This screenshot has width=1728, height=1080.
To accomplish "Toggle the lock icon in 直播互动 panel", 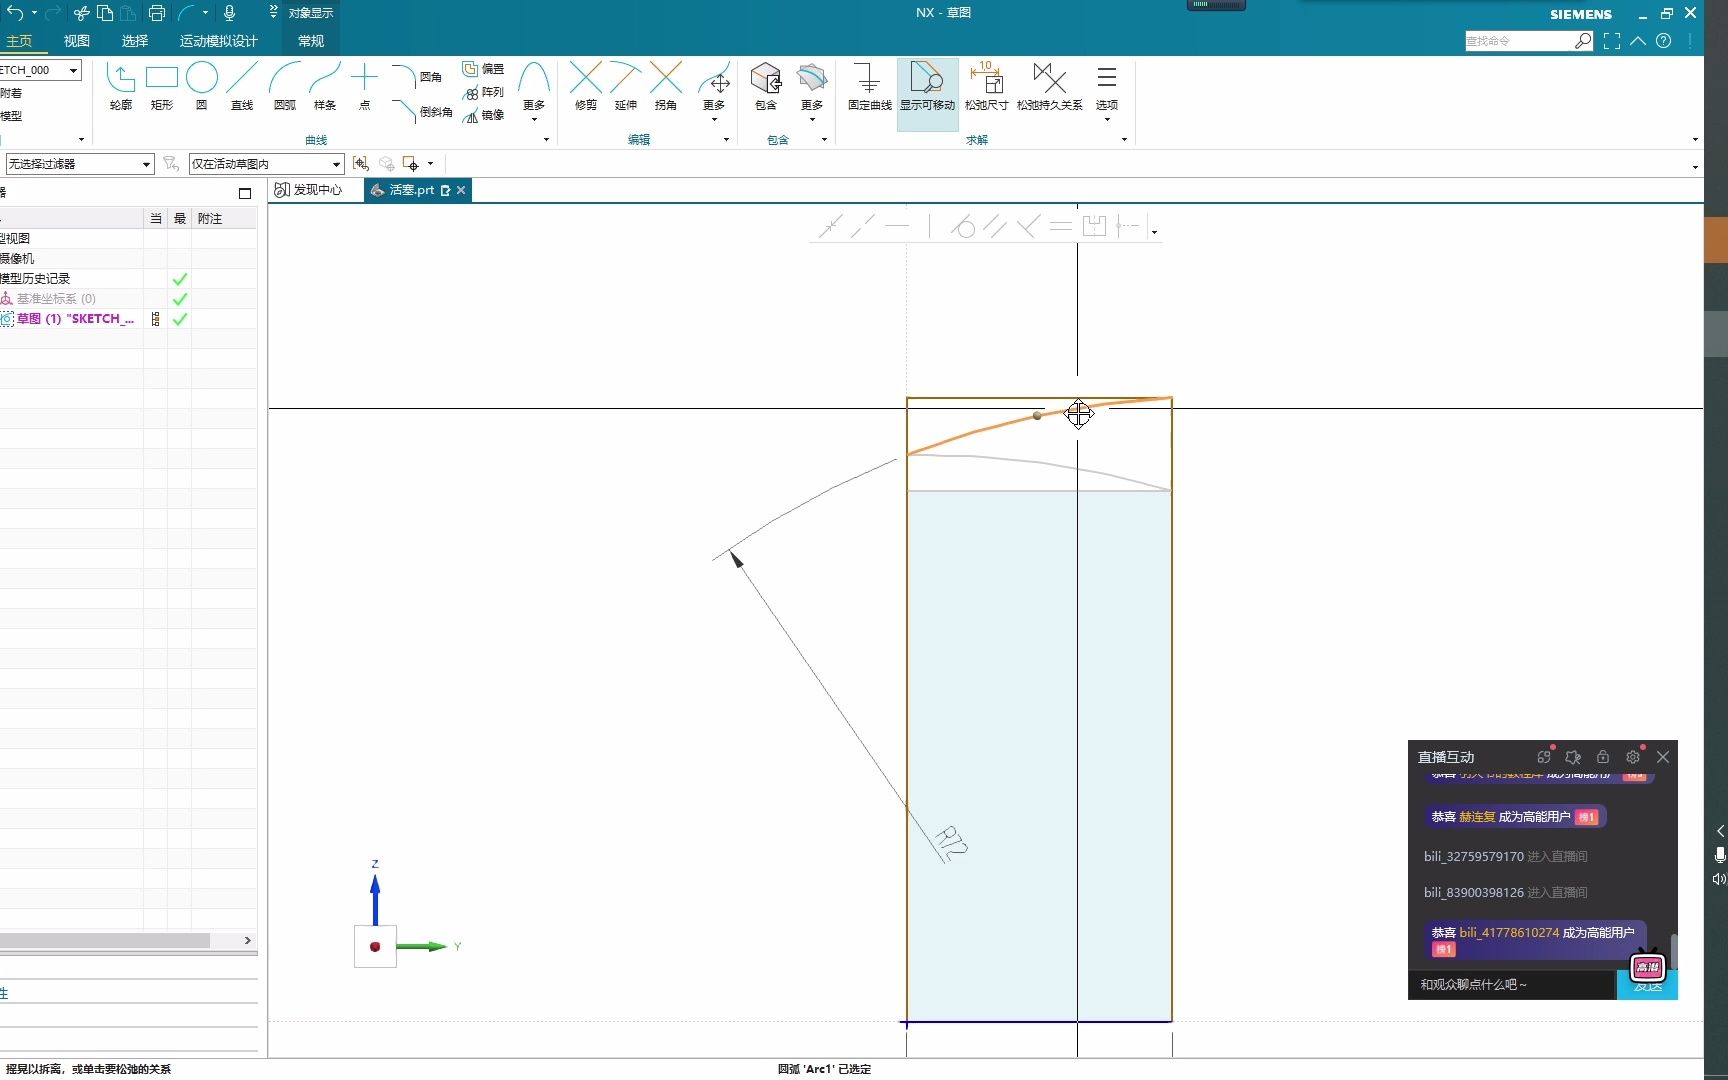I will [1603, 757].
